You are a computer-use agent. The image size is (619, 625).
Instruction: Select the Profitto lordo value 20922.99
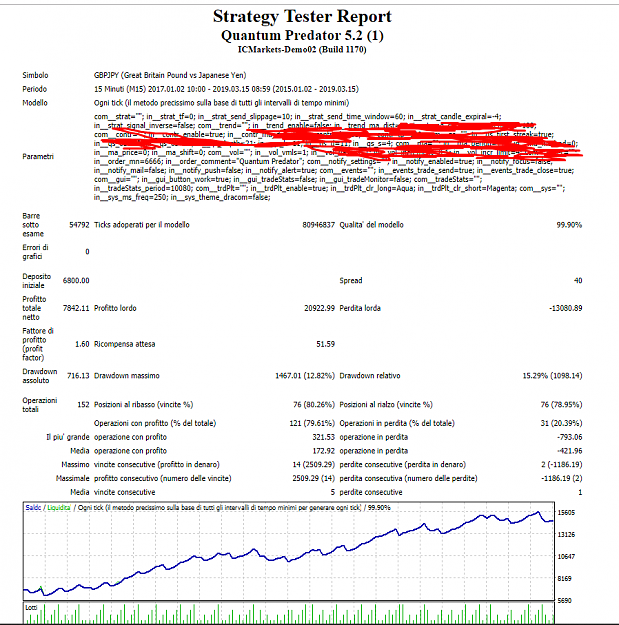pyautogui.click(x=319, y=308)
